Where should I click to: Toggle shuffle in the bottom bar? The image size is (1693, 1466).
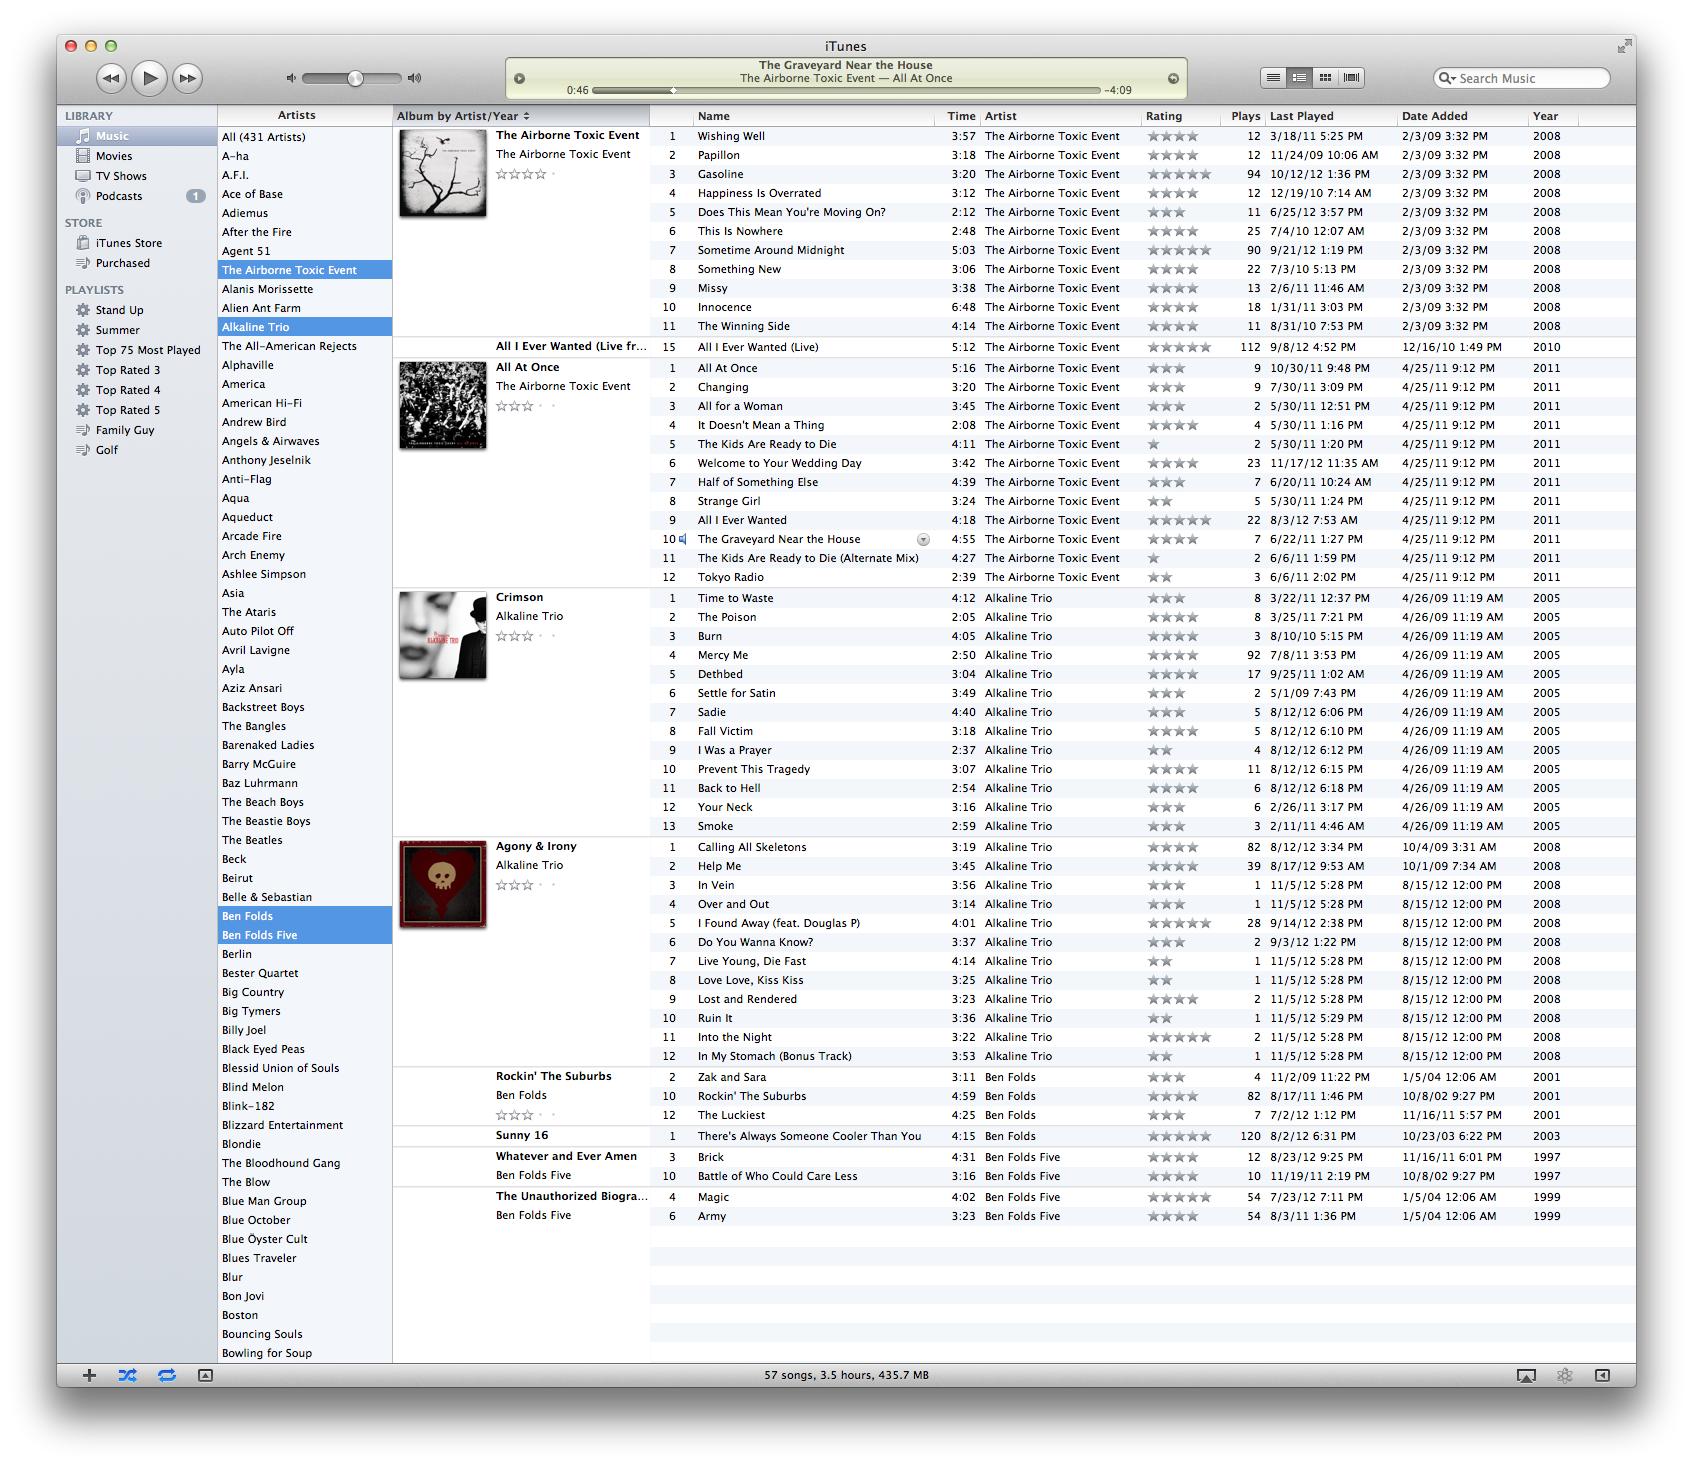127,1375
